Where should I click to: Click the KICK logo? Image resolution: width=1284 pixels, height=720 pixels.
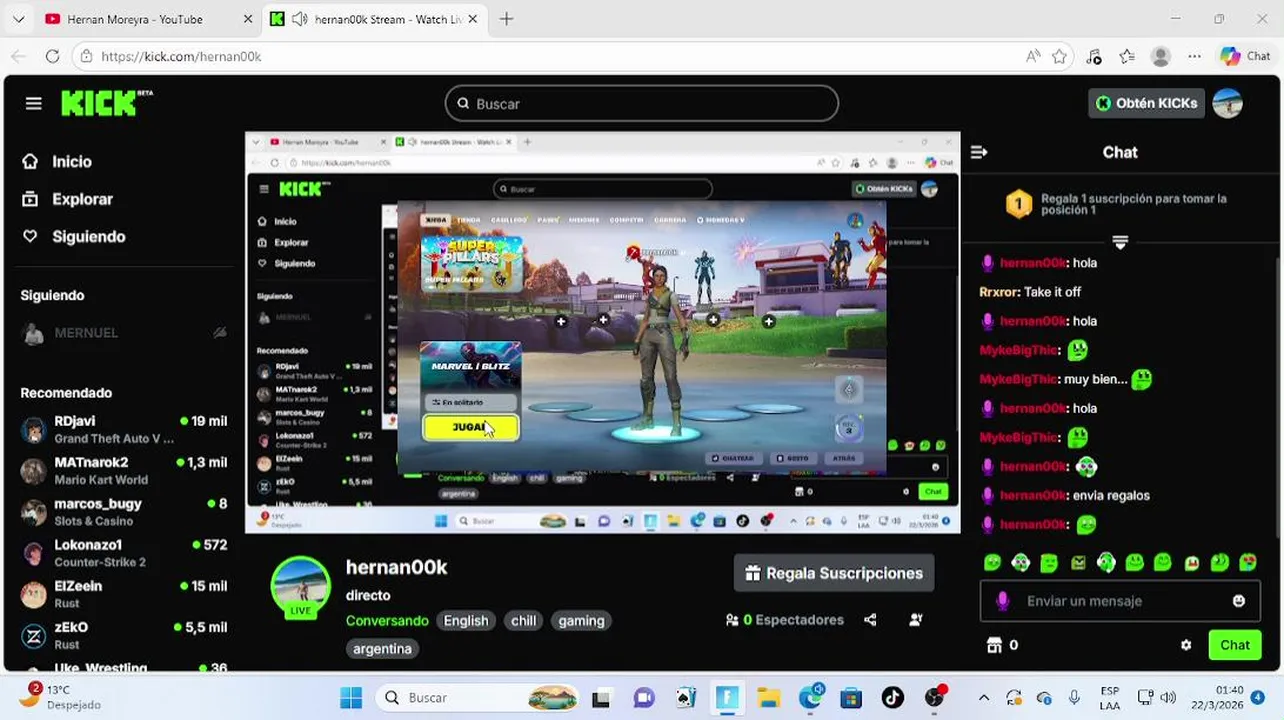click(x=106, y=103)
